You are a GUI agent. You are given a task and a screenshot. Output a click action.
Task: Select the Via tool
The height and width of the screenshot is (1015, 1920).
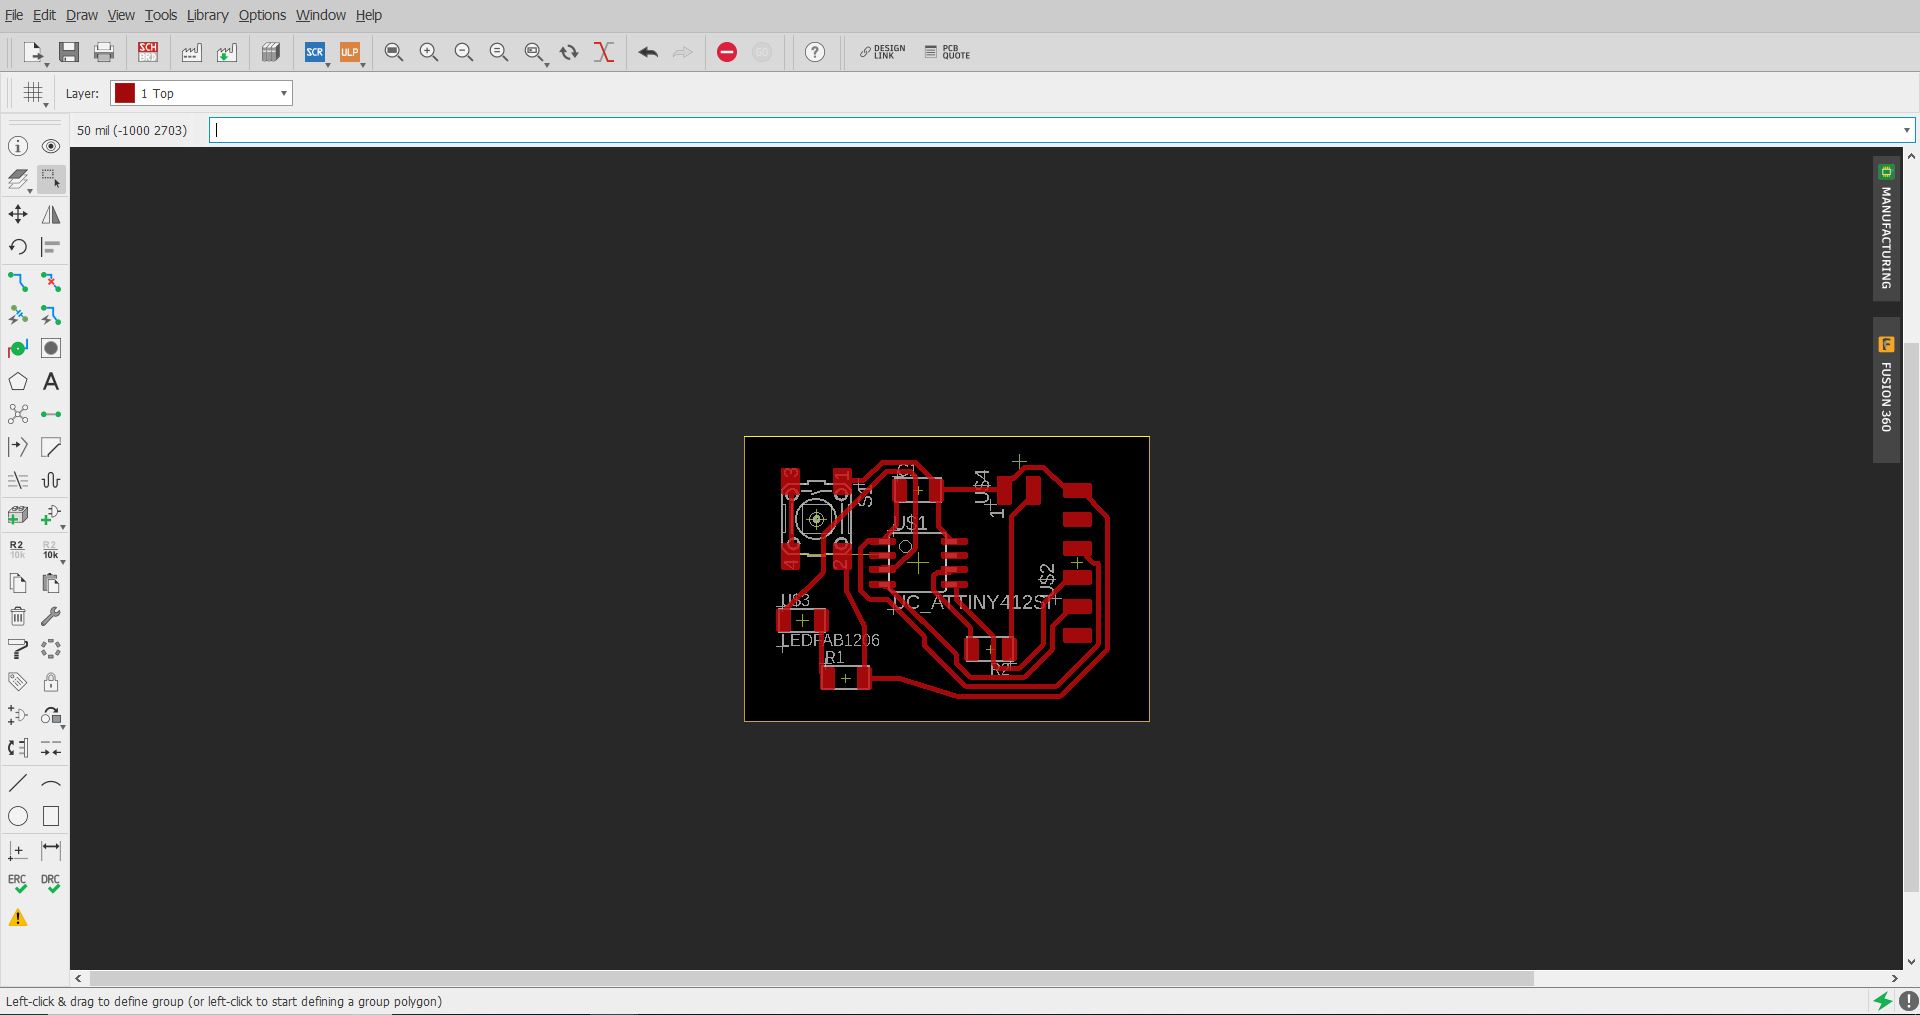pos(18,348)
